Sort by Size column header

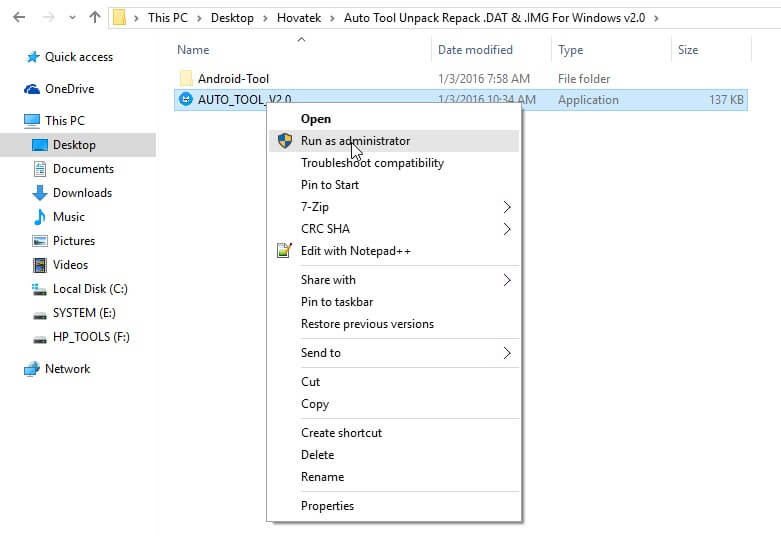pyautogui.click(x=688, y=50)
